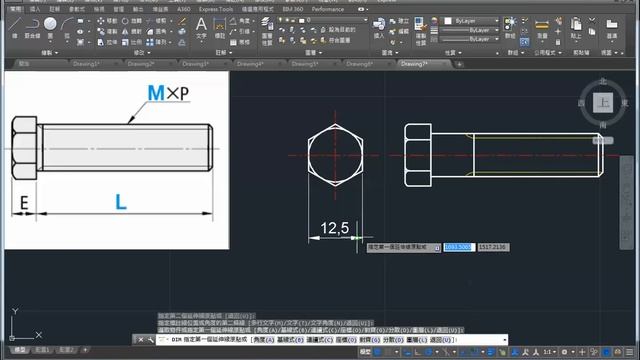Viewport: 640px width, 360px height.
Task: Expand the Draw (繪製) panel
Action: coord(50,53)
